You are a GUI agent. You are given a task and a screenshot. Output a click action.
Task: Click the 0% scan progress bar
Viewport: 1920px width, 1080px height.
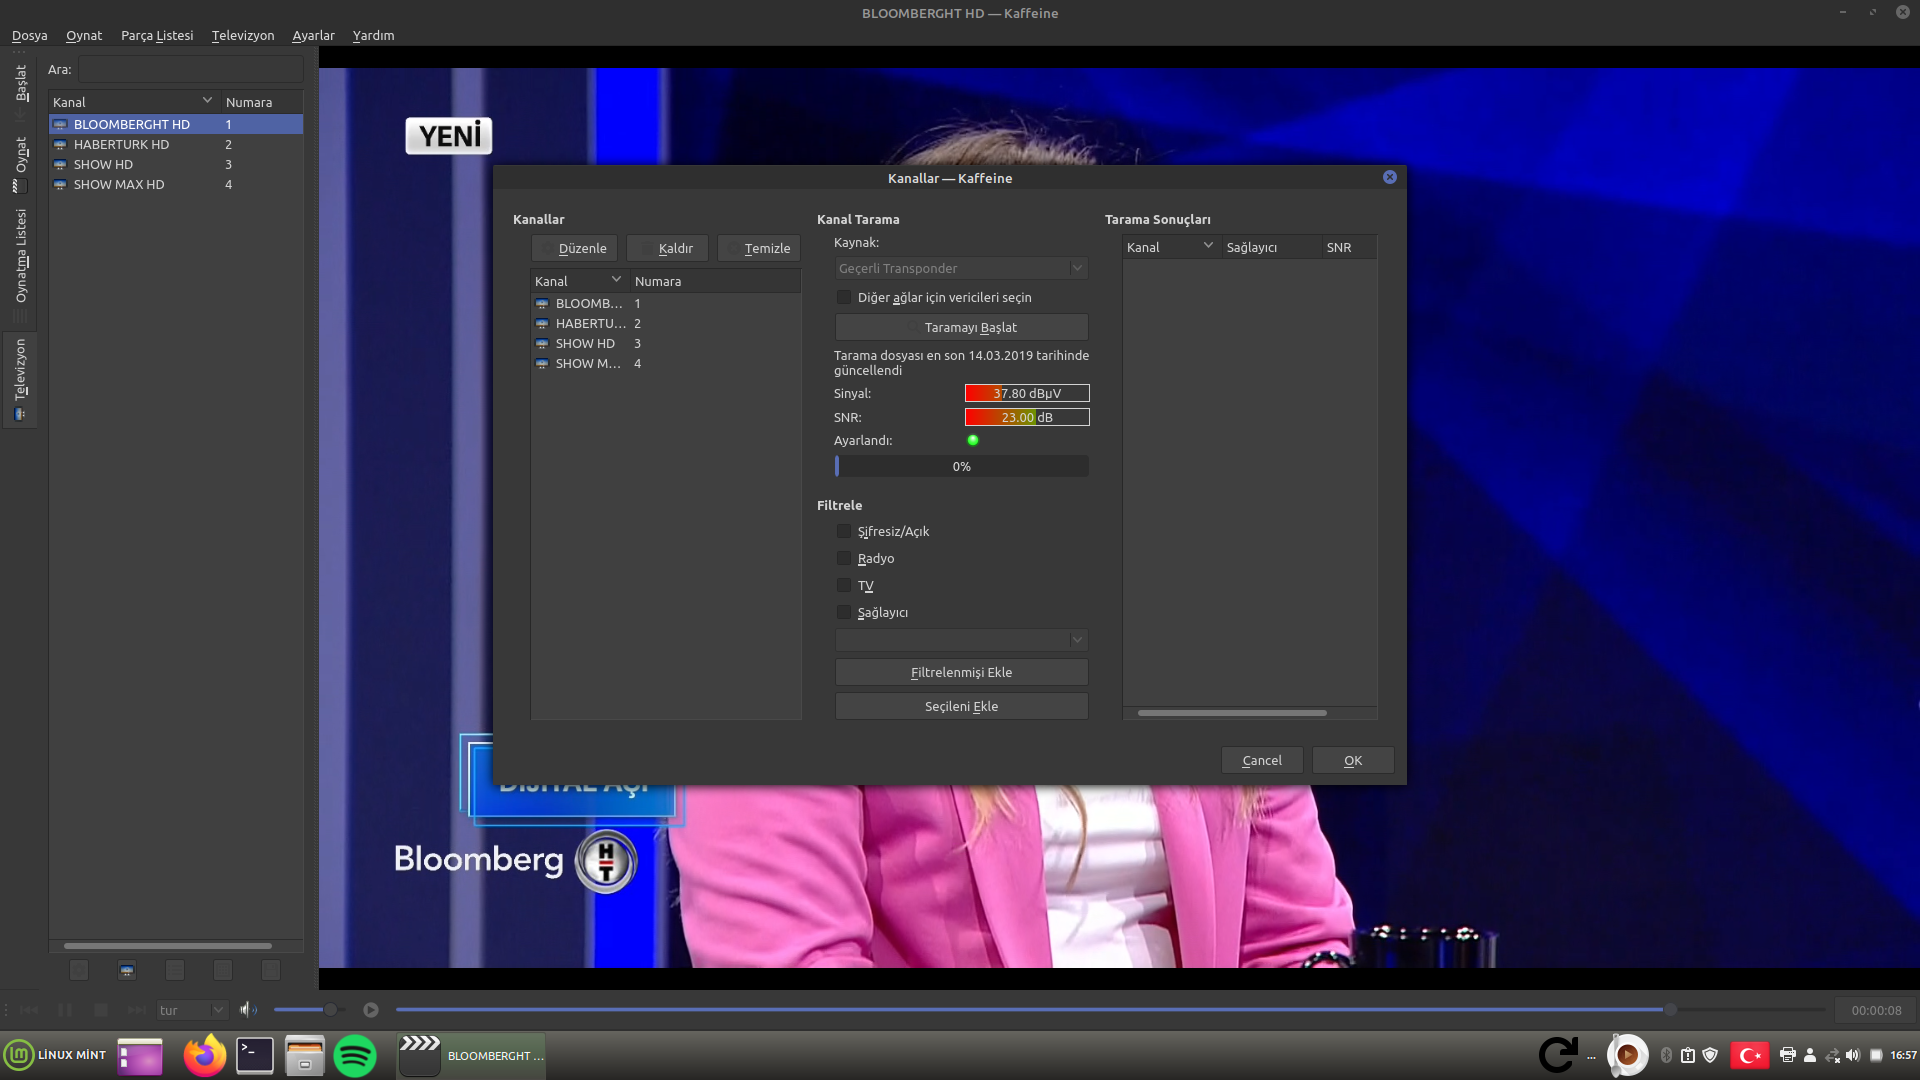pyautogui.click(x=961, y=466)
